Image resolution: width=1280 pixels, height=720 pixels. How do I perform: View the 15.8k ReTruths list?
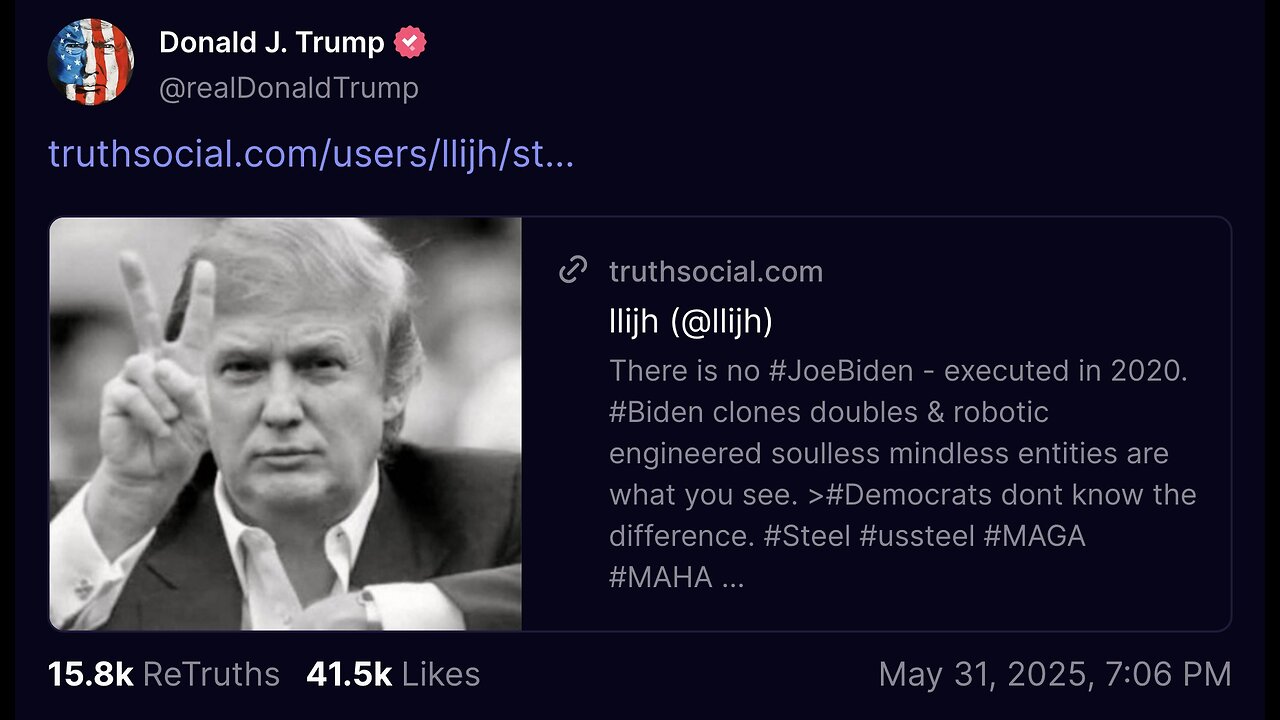pos(164,674)
